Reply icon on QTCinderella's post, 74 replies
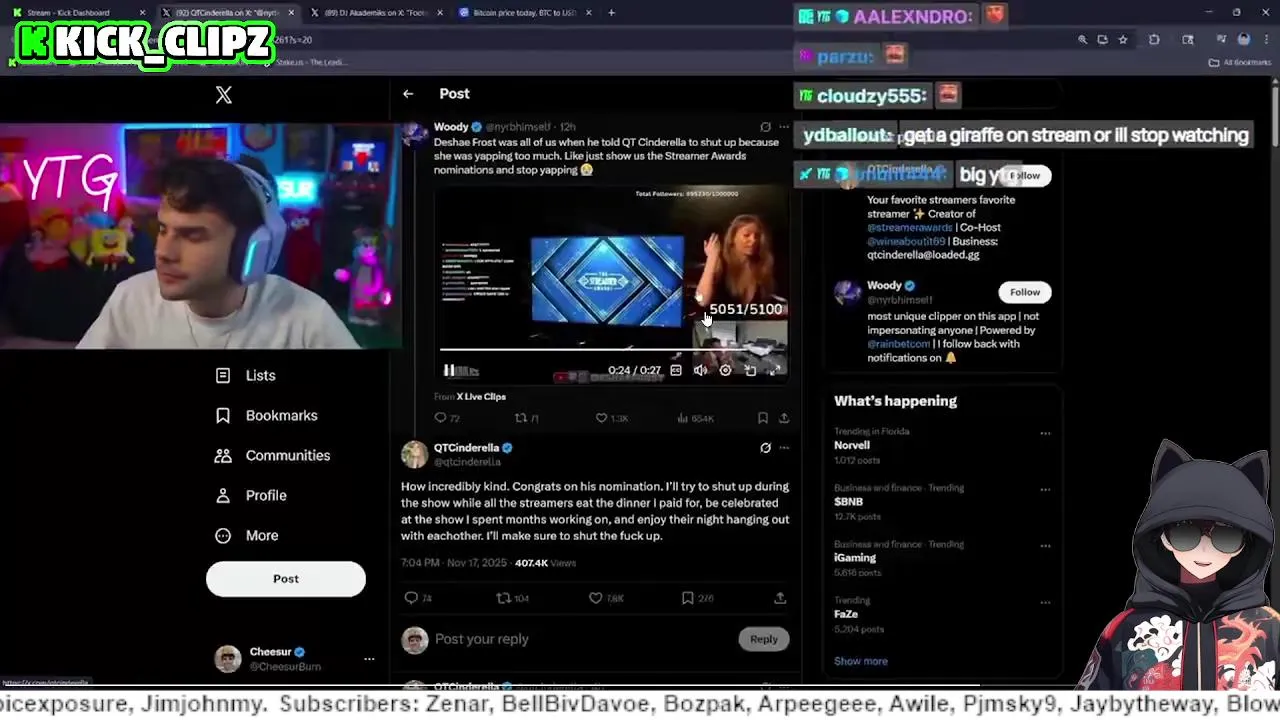Viewport: 1280px width, 720px height. (x=418, y=598)
